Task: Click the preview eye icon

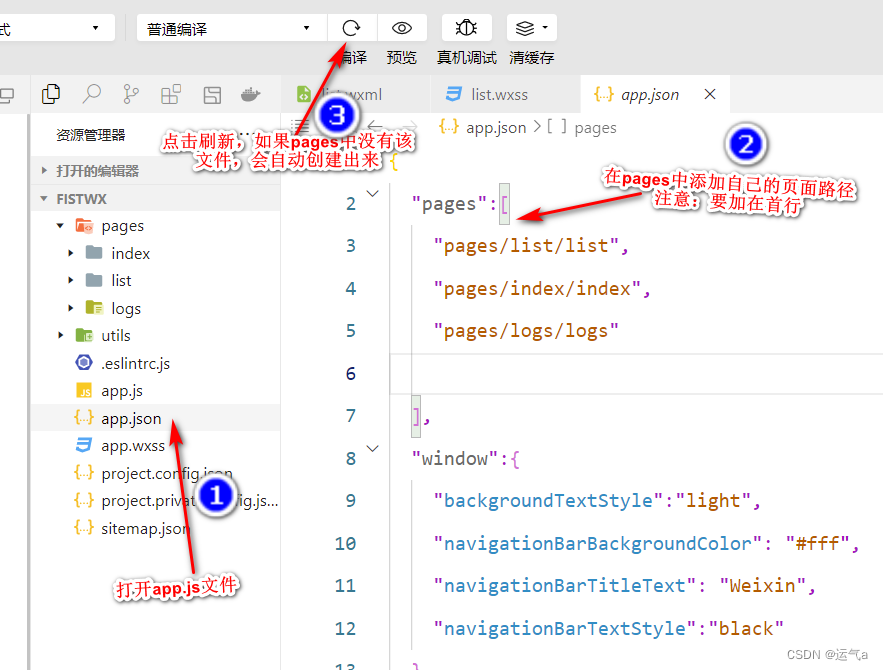Action: point(402,28)
